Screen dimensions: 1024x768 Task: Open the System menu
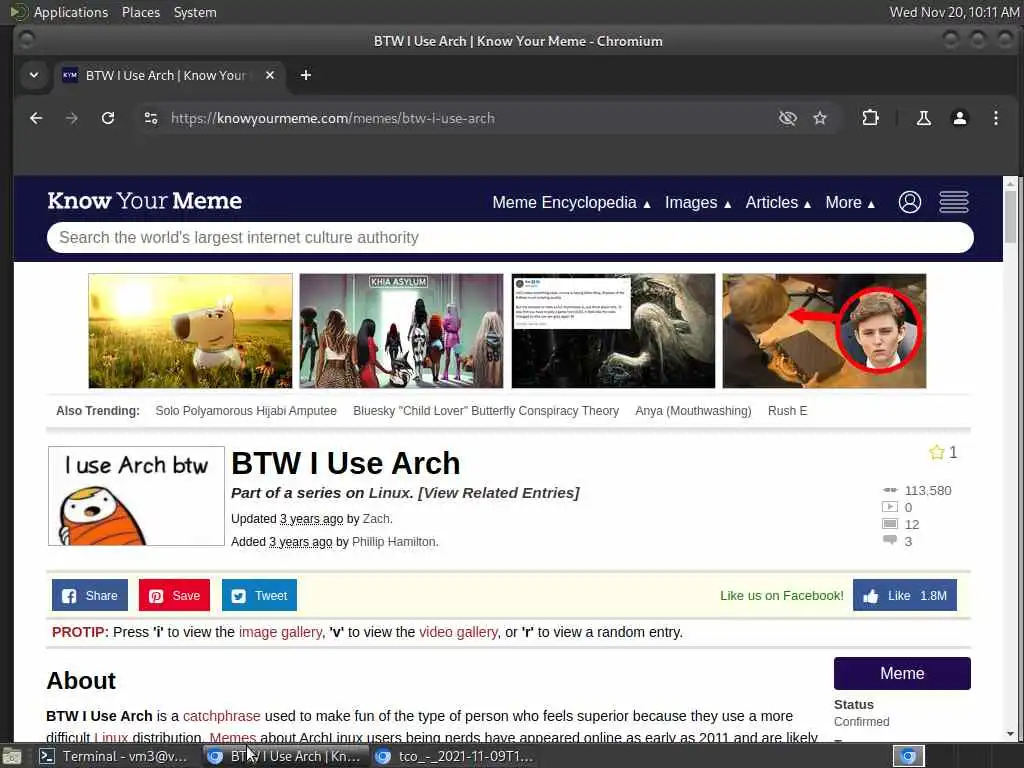[x=195, y=12]
